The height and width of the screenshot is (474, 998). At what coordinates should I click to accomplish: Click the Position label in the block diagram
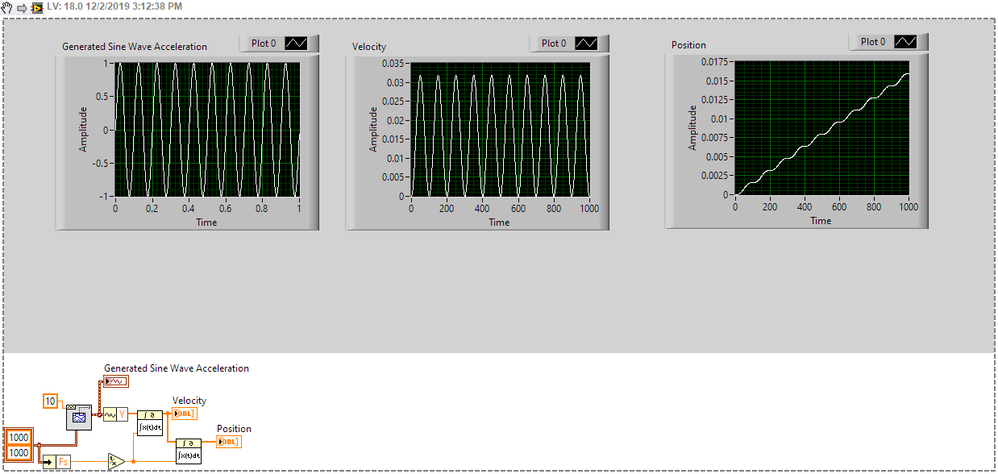point(234,428)
